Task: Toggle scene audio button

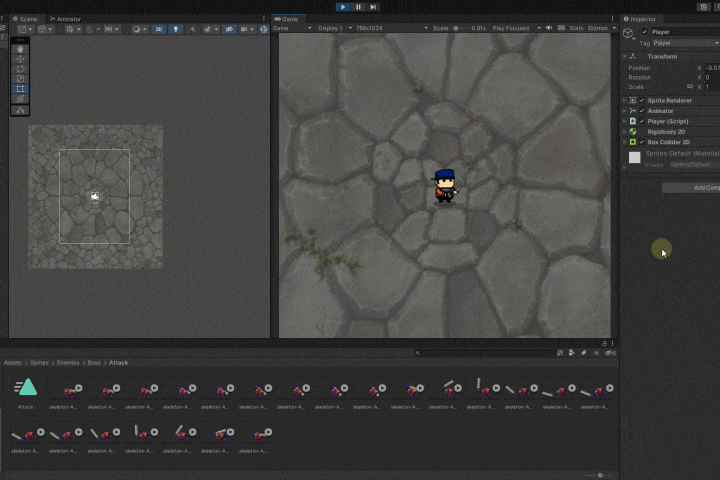Action: tap(192, 29)
